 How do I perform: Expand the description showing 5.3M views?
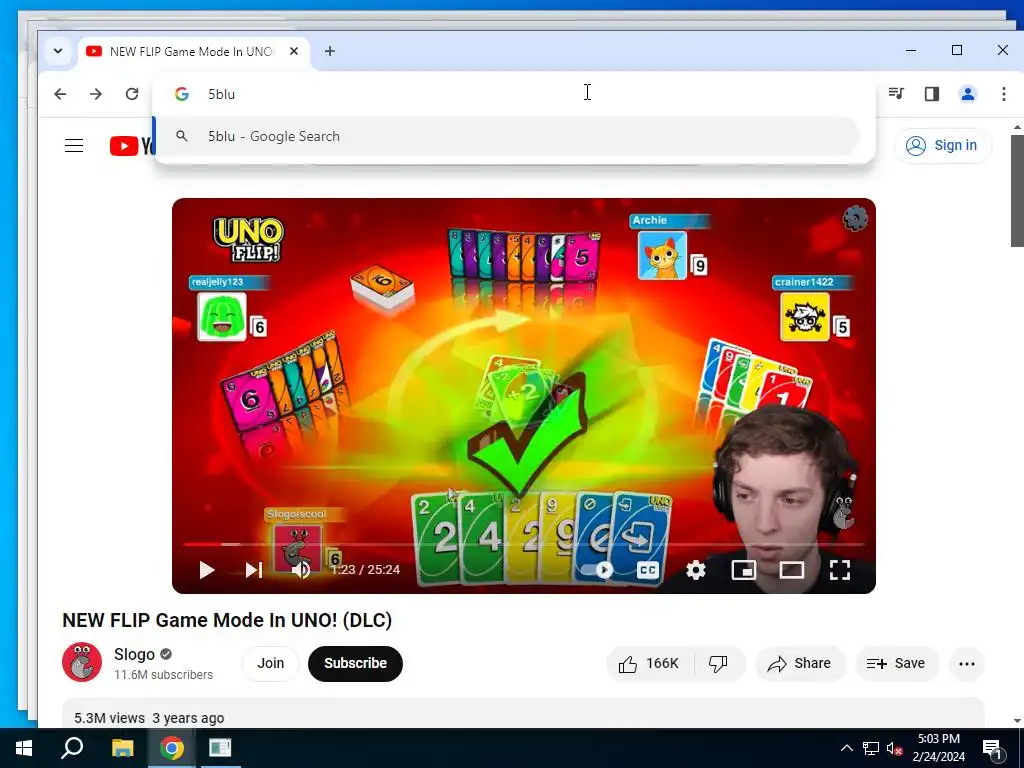[522, 713]
